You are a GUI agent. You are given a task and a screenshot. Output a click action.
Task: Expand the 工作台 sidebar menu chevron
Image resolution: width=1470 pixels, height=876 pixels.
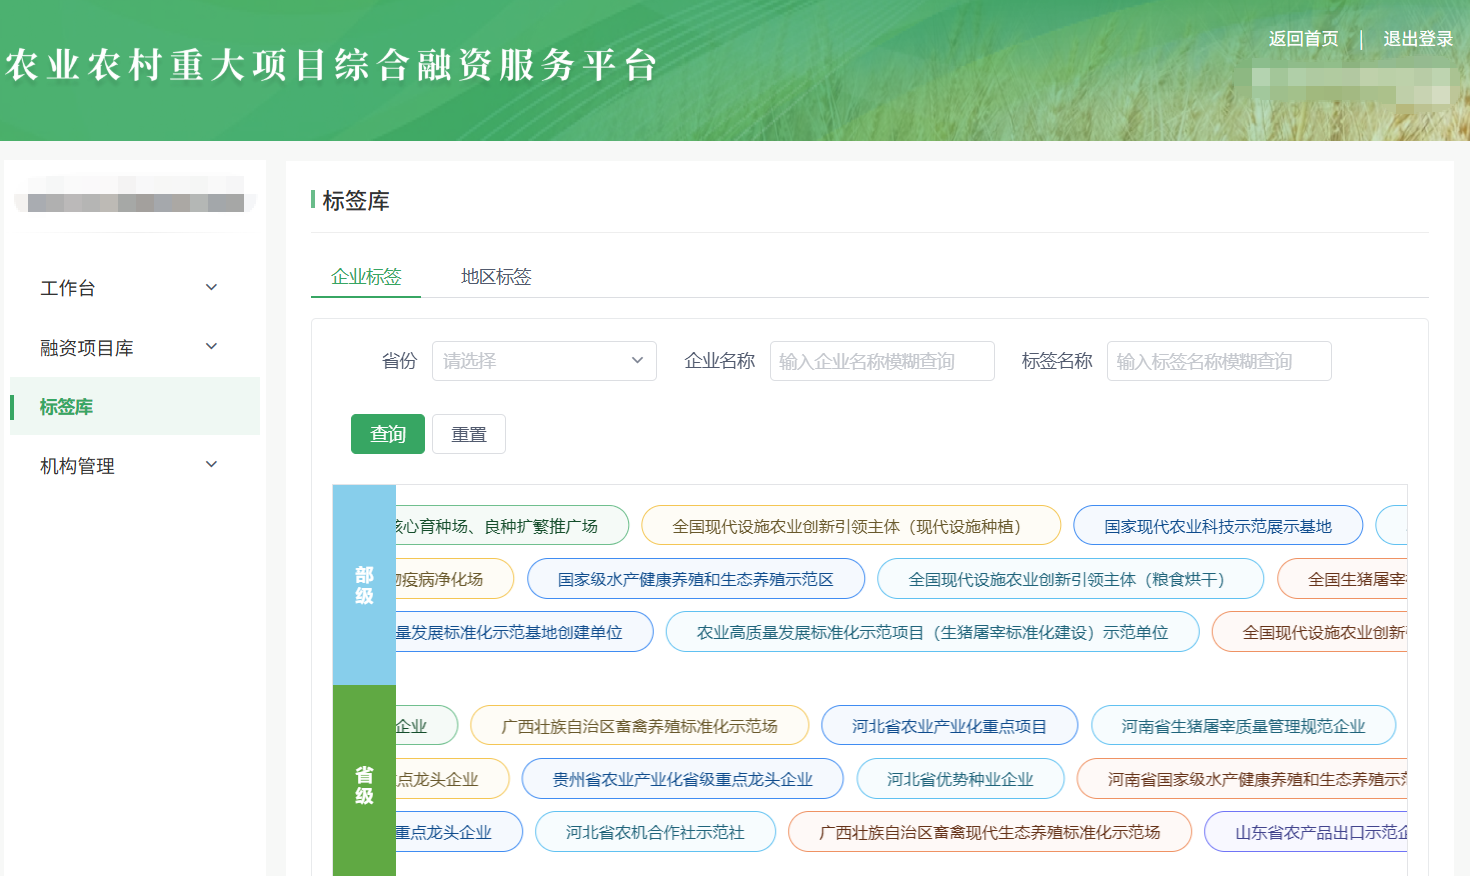click(x=211, y=288)
